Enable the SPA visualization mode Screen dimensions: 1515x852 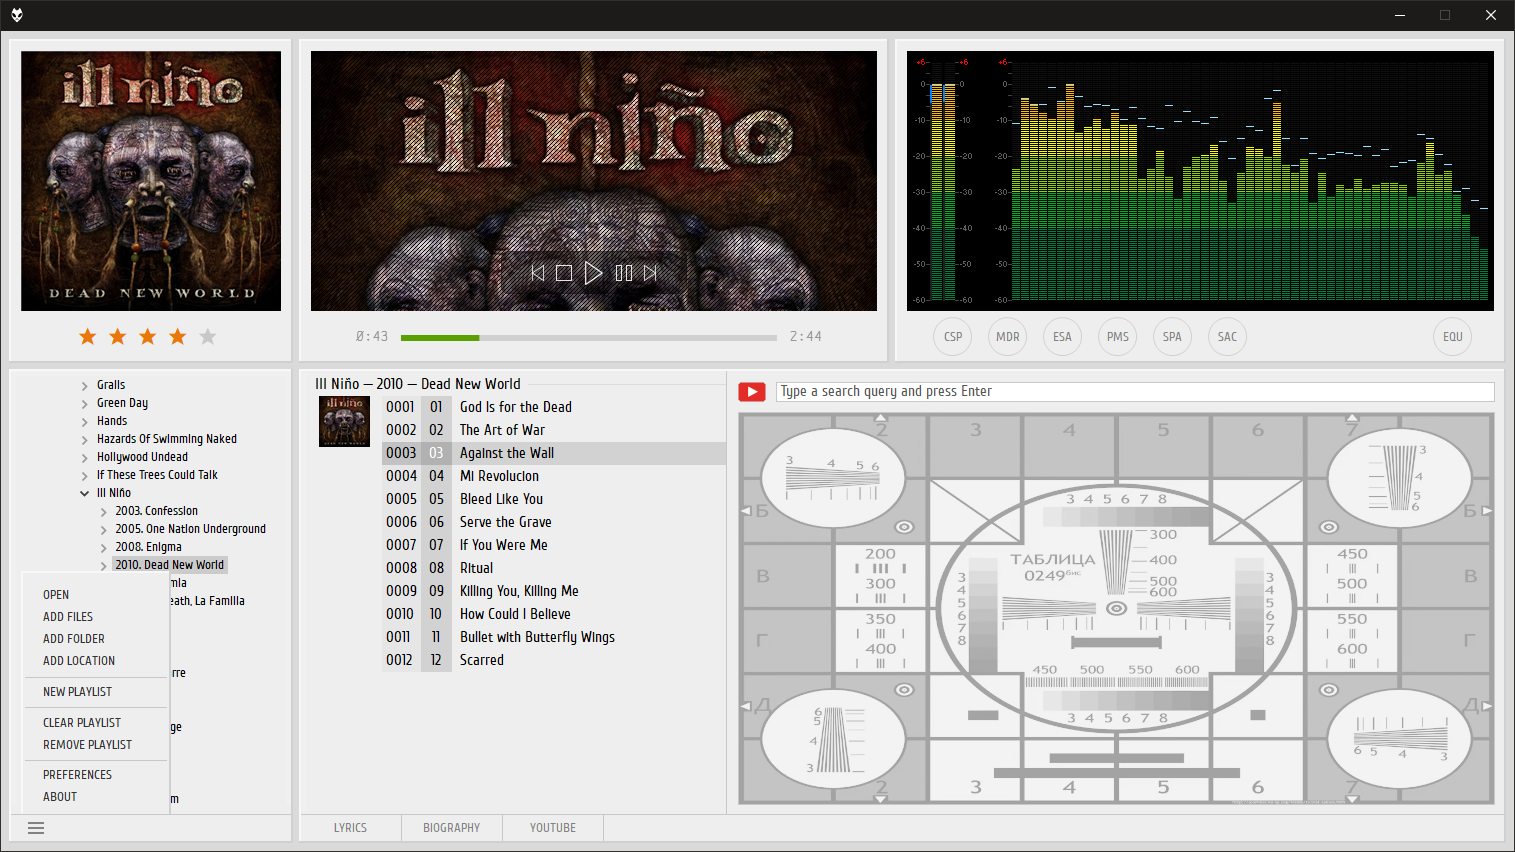click(x=1172, y=337)
